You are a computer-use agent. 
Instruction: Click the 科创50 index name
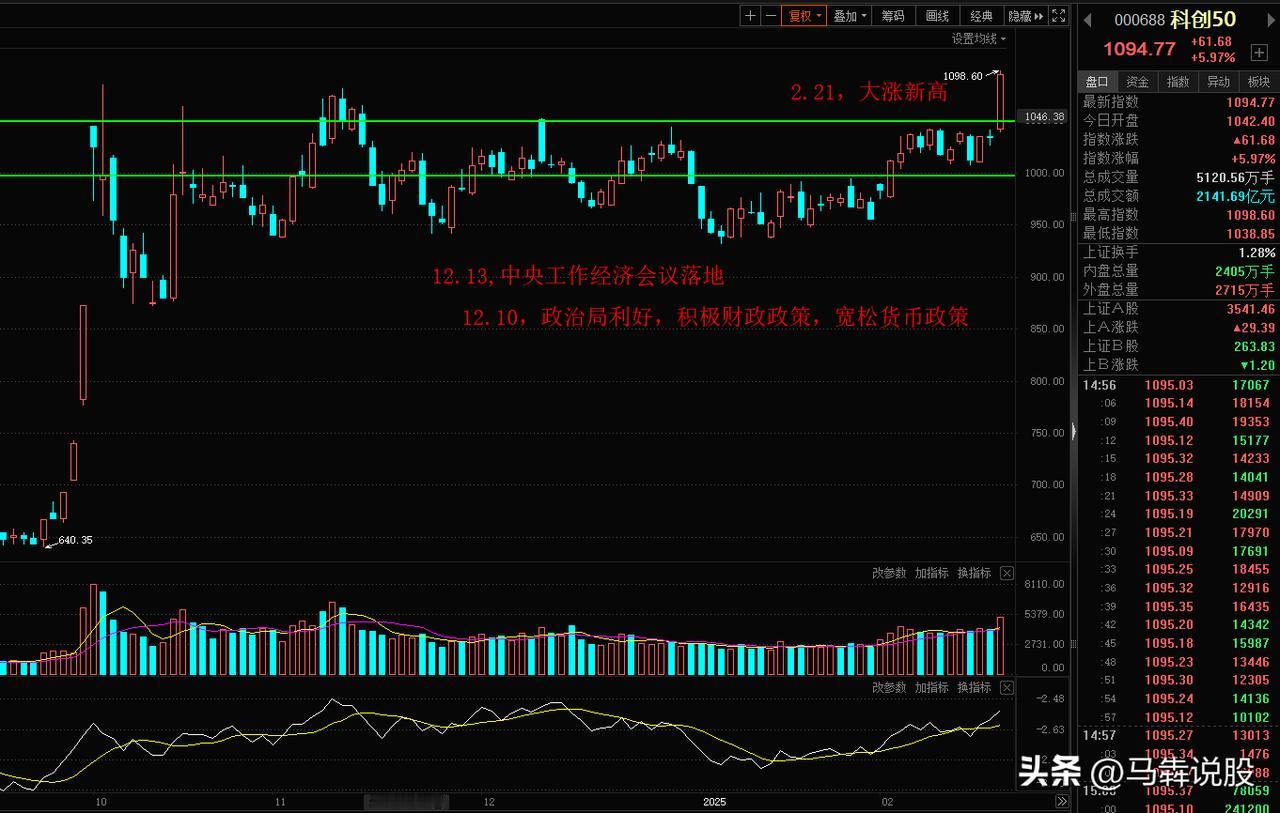tap(1203, 19)
